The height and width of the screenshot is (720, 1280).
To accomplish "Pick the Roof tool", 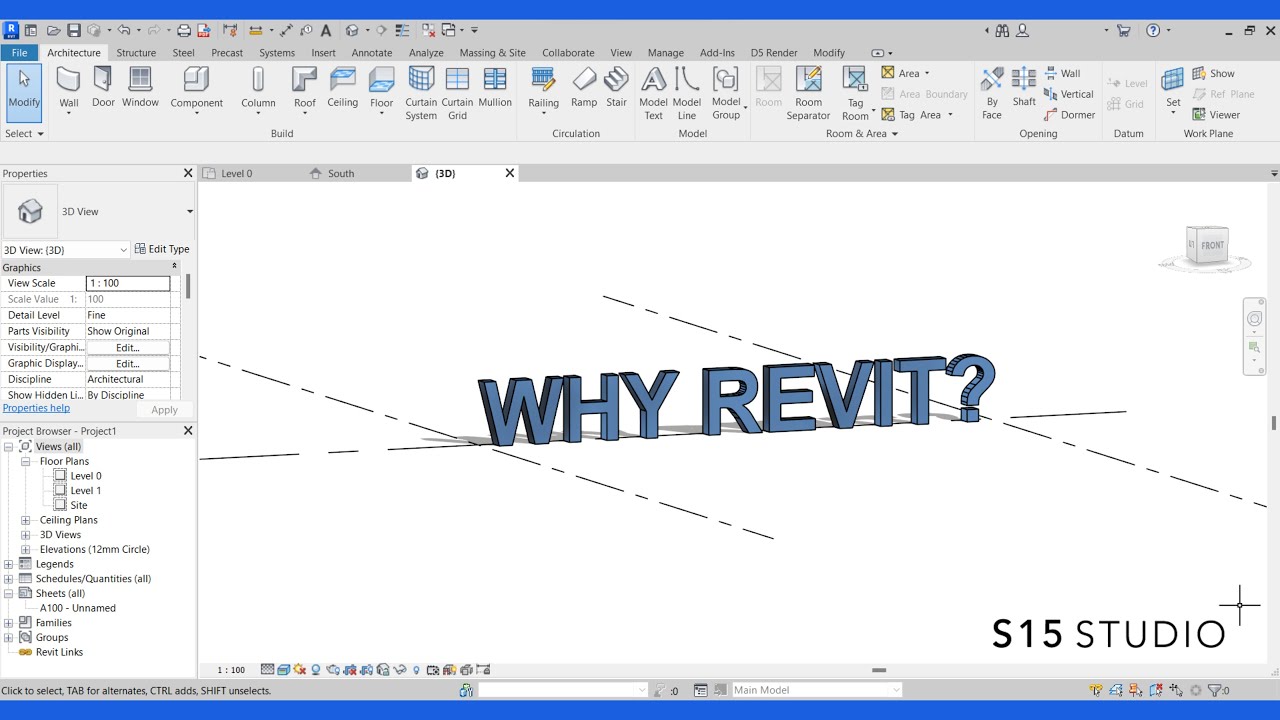I will pos(304,90).
